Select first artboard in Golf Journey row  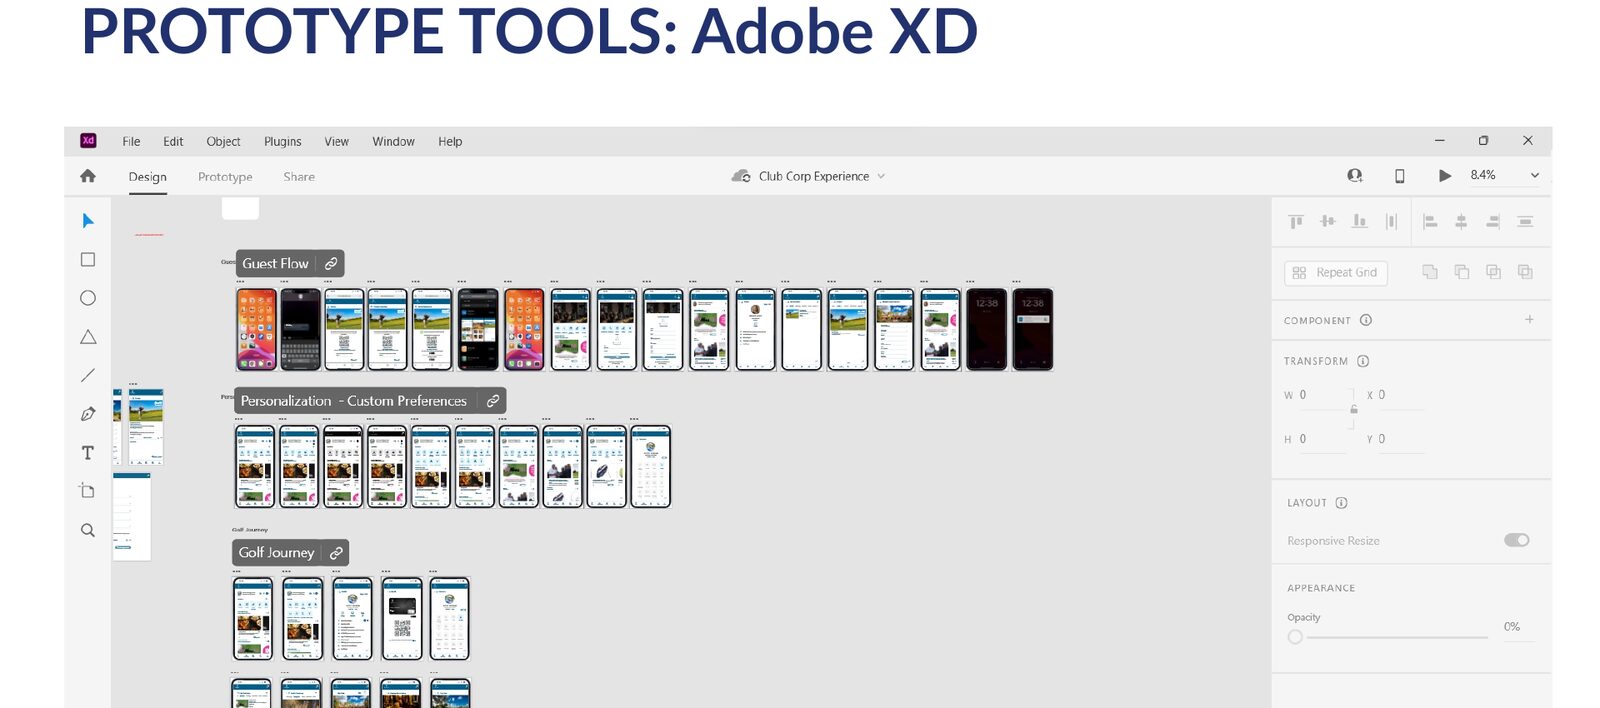pos(253,618)
